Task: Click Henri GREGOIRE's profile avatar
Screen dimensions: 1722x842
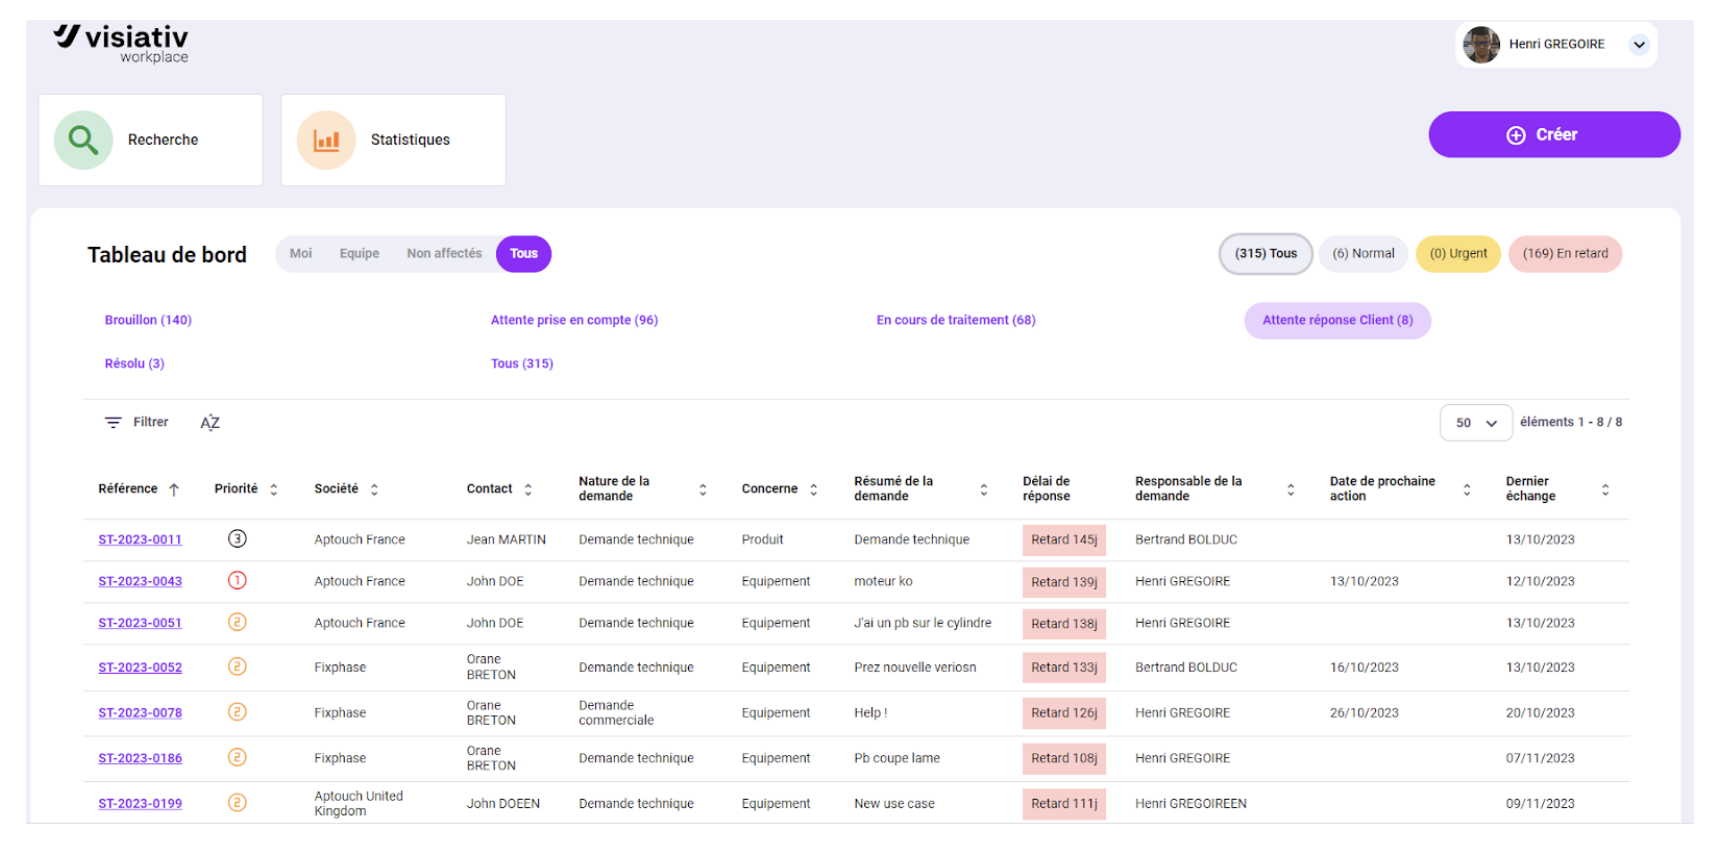Action: (x=1481, y=45)
